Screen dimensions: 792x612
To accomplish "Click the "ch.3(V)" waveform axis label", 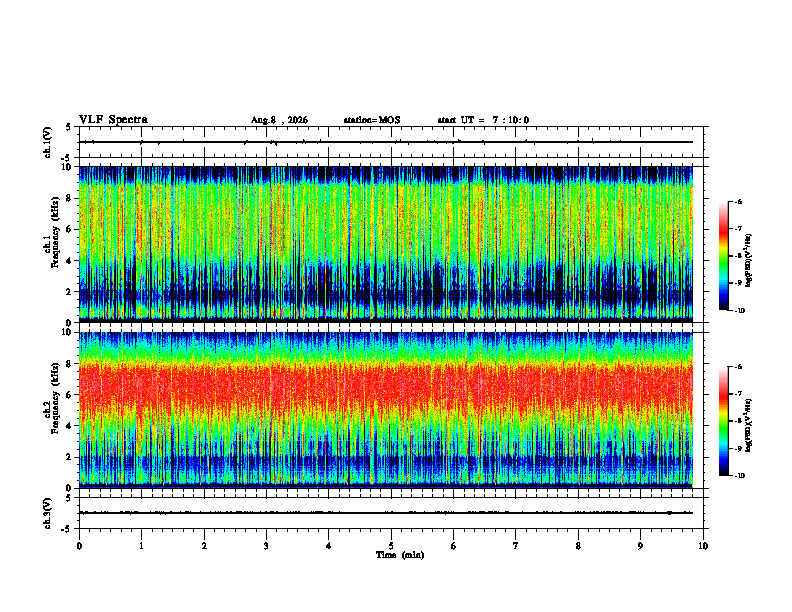I will click(48, 513).
